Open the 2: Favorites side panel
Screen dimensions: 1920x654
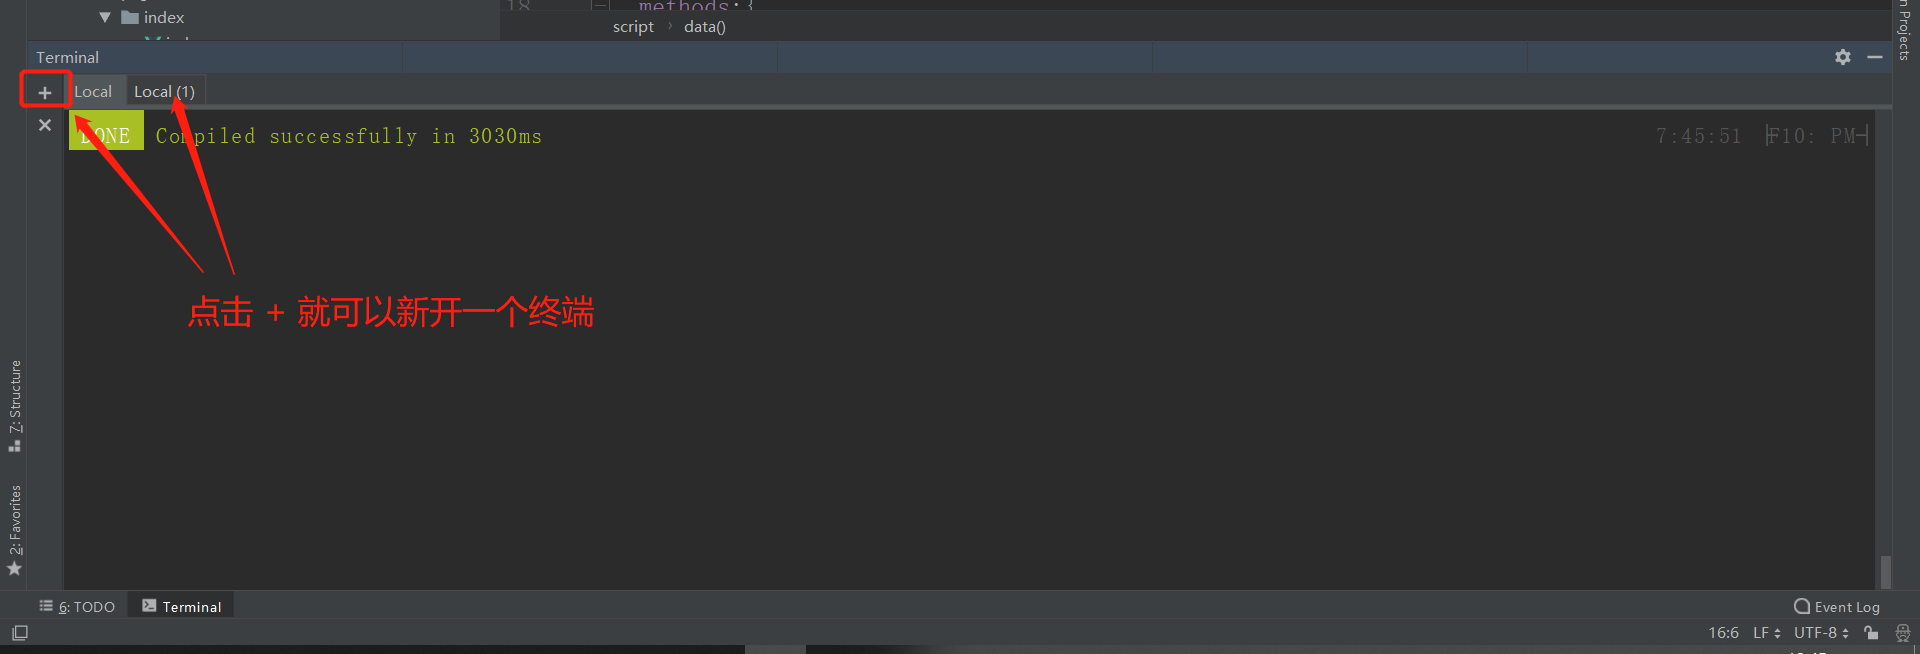tap(15, 528)
